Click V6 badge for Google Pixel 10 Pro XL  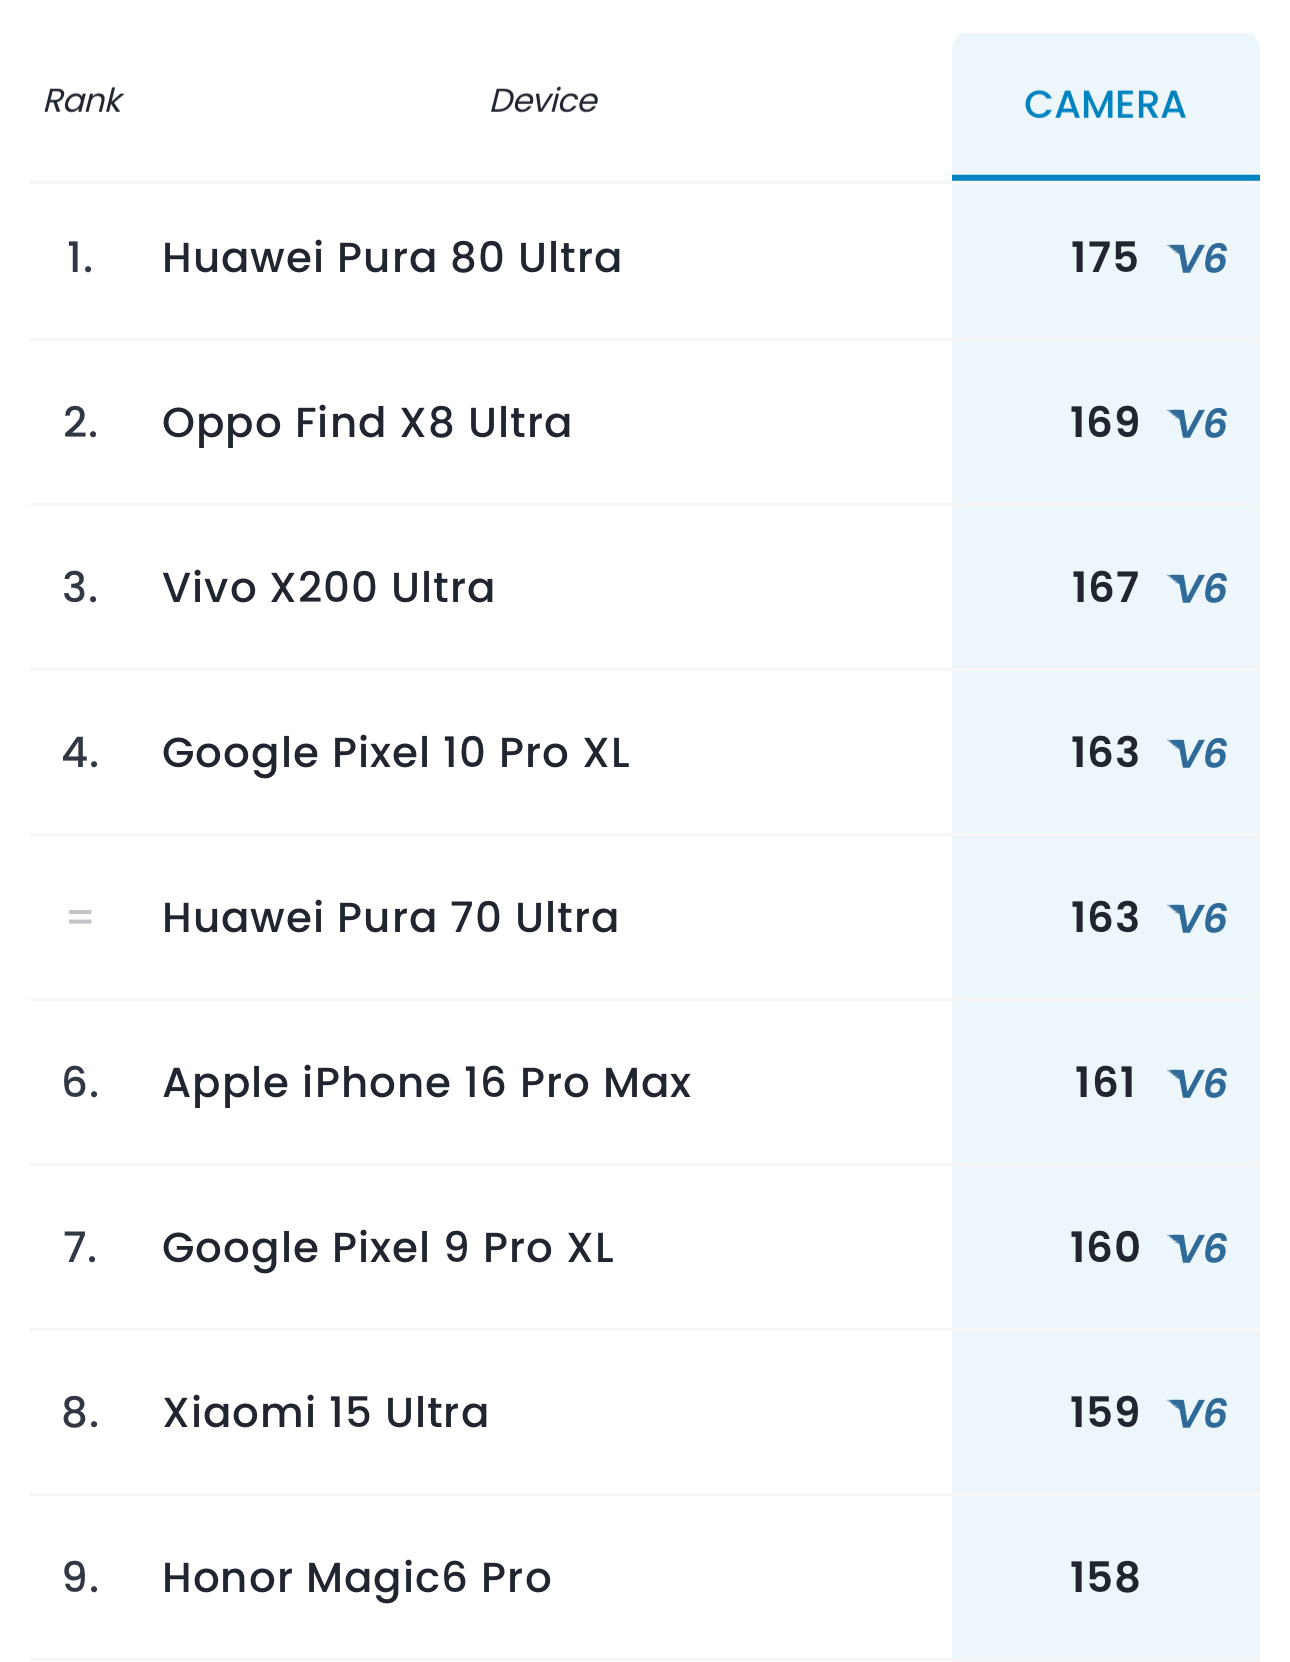click(1198, 754)
